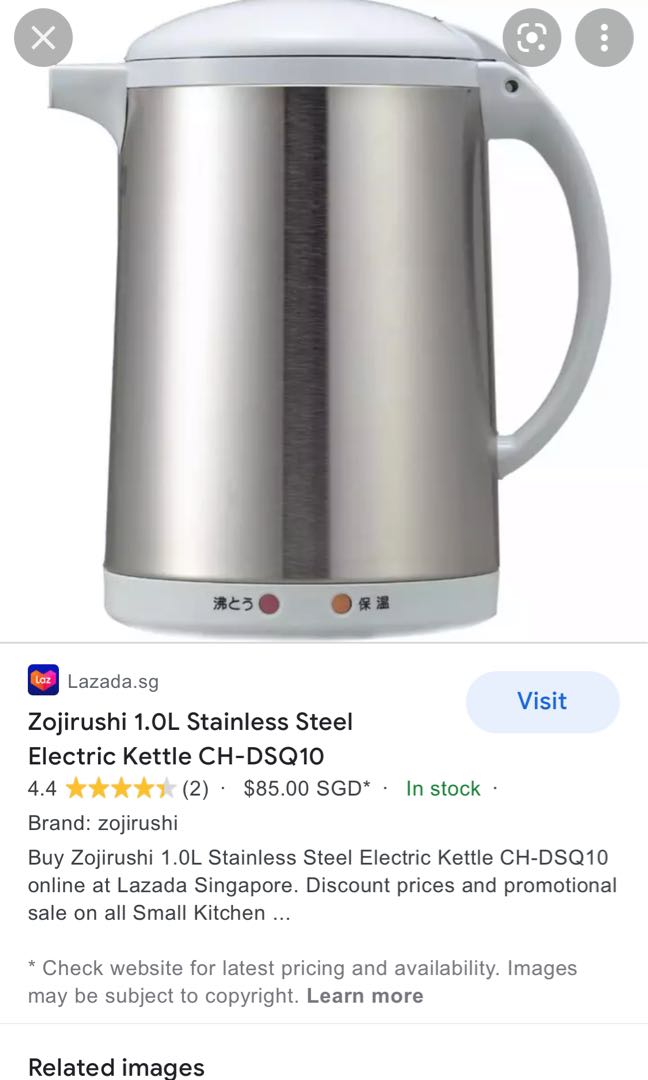This screenshot has width=648, height=1080.
Task: Tap the 4.4 rating number
Action: (42, 788)
